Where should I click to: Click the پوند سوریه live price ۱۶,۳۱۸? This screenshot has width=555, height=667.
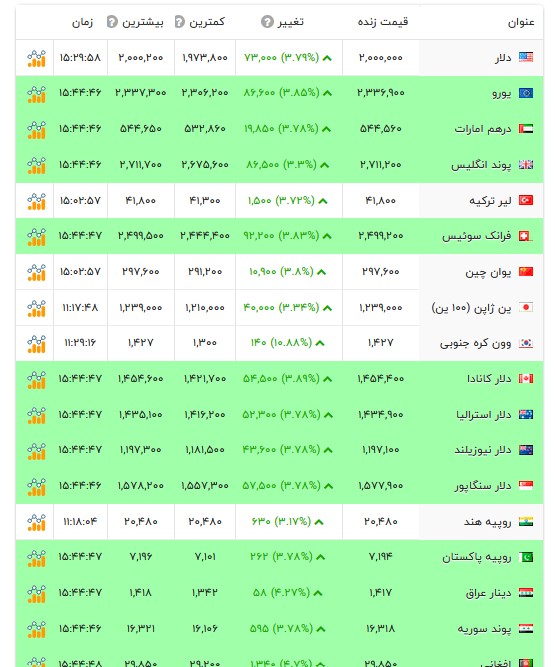(x=381, y=629)
